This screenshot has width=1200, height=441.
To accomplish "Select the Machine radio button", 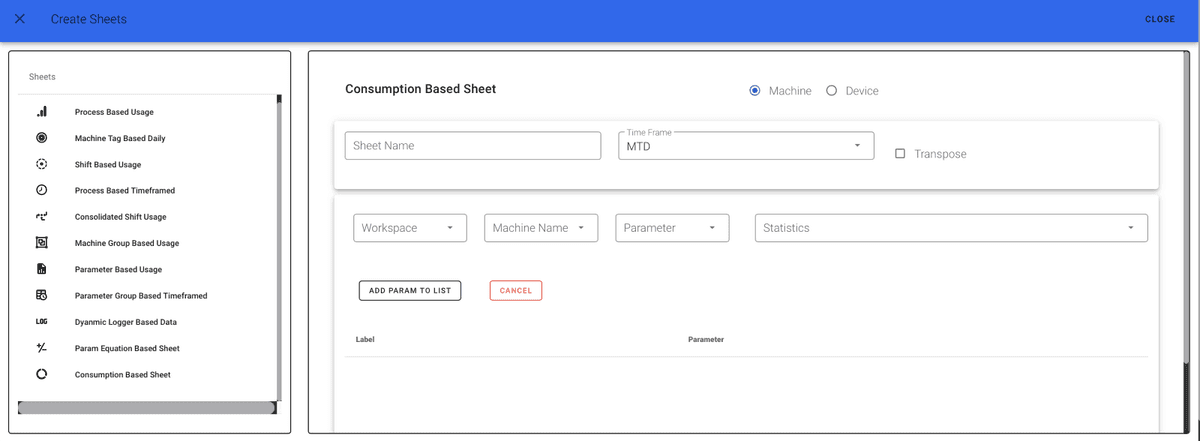I will 755,91.
